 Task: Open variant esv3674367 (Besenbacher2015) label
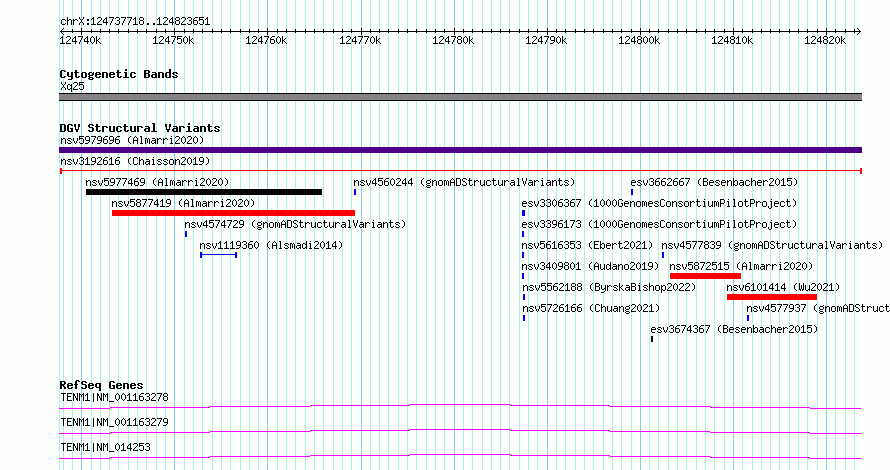(734, 329)
